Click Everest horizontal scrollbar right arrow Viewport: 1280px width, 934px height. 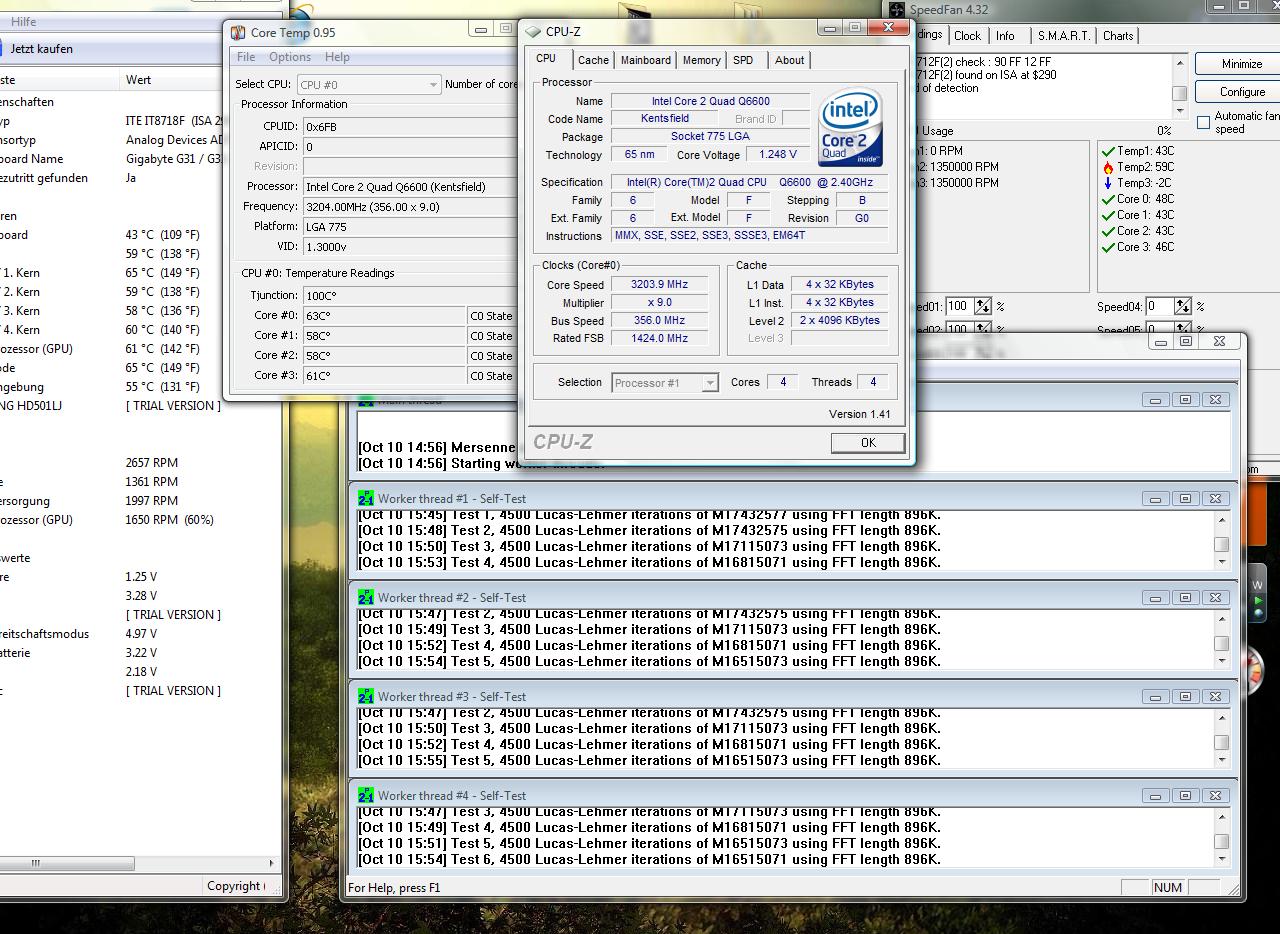pyautogui.click(x=270, y=863)
